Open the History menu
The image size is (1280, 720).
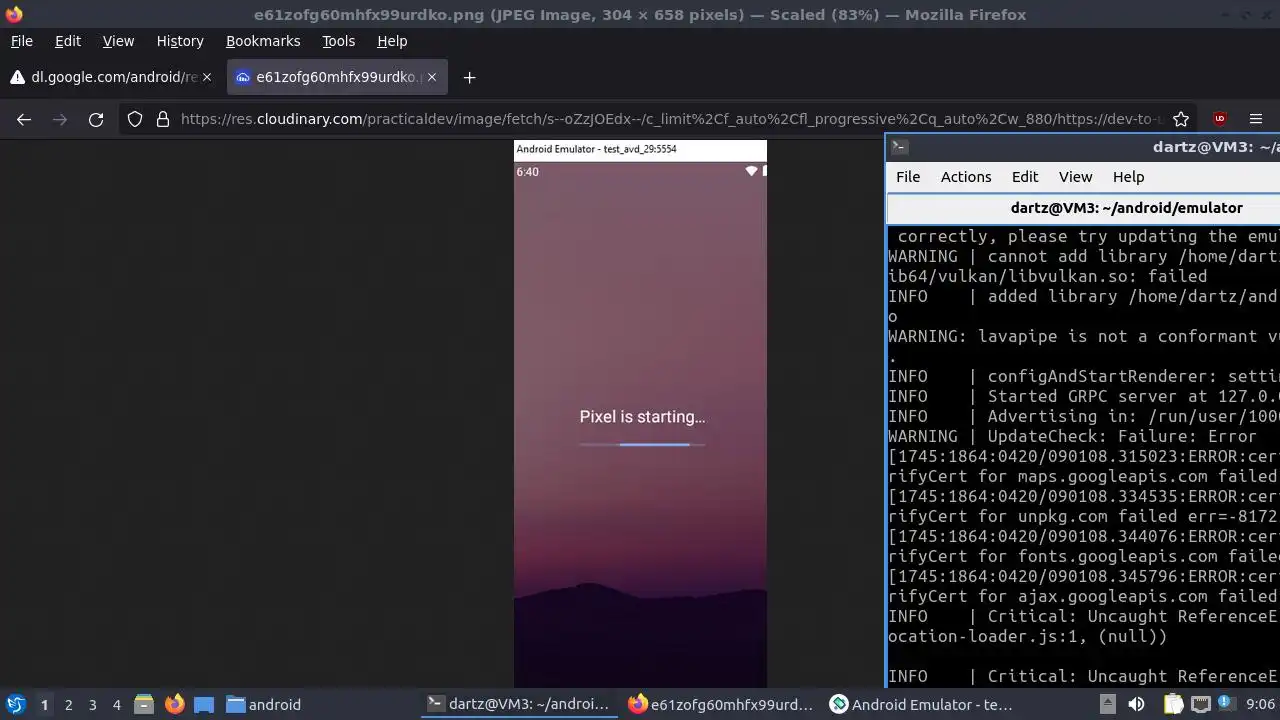[180, 41]
